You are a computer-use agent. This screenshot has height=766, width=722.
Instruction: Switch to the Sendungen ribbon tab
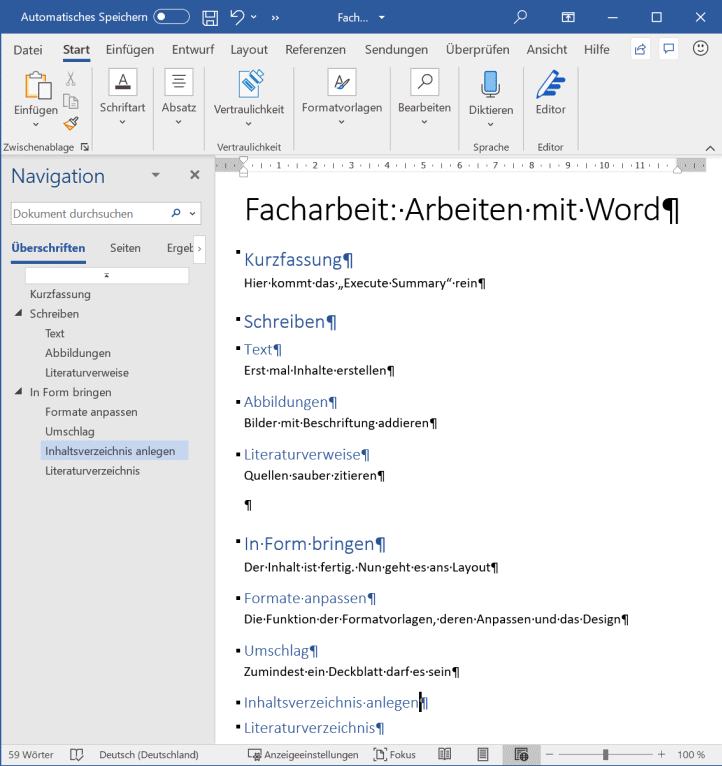point(396,50)
